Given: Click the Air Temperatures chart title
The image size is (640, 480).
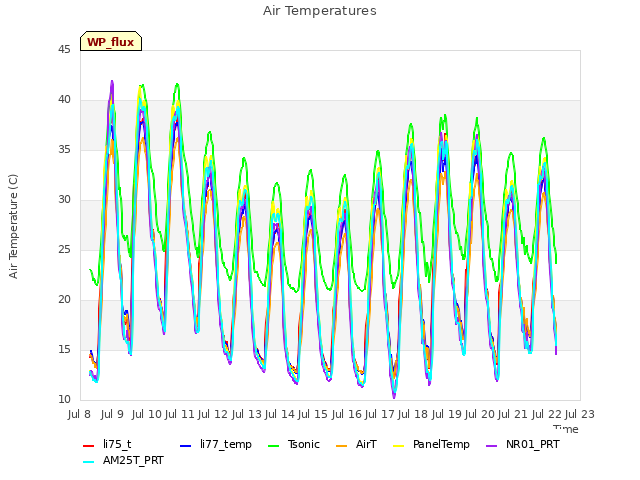Looking at the screenshot, I should pos(320,11).
